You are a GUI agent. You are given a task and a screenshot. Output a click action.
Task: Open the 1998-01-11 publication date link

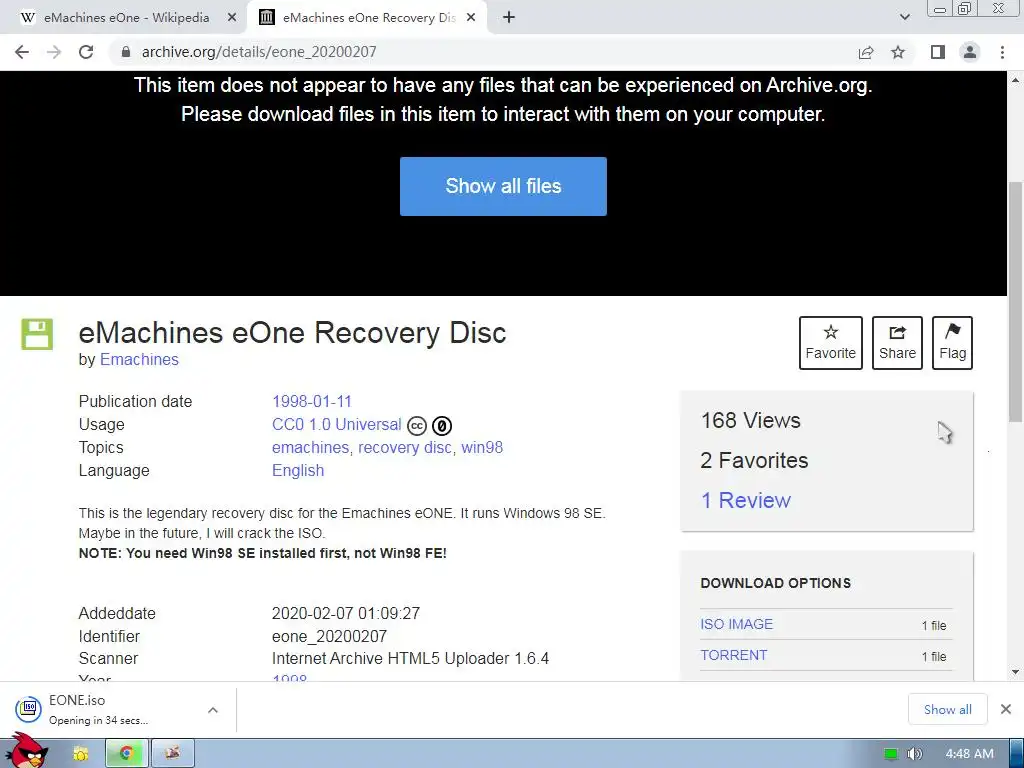312,401
